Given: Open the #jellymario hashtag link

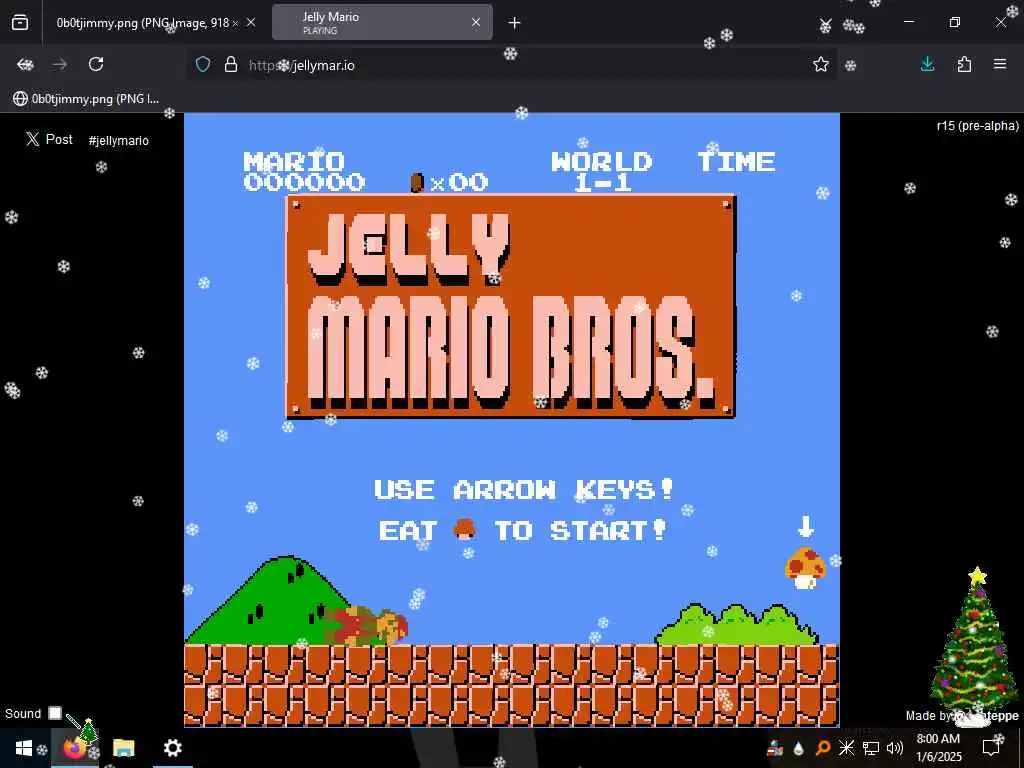Looking at the screenshot, I should (118, 140).
